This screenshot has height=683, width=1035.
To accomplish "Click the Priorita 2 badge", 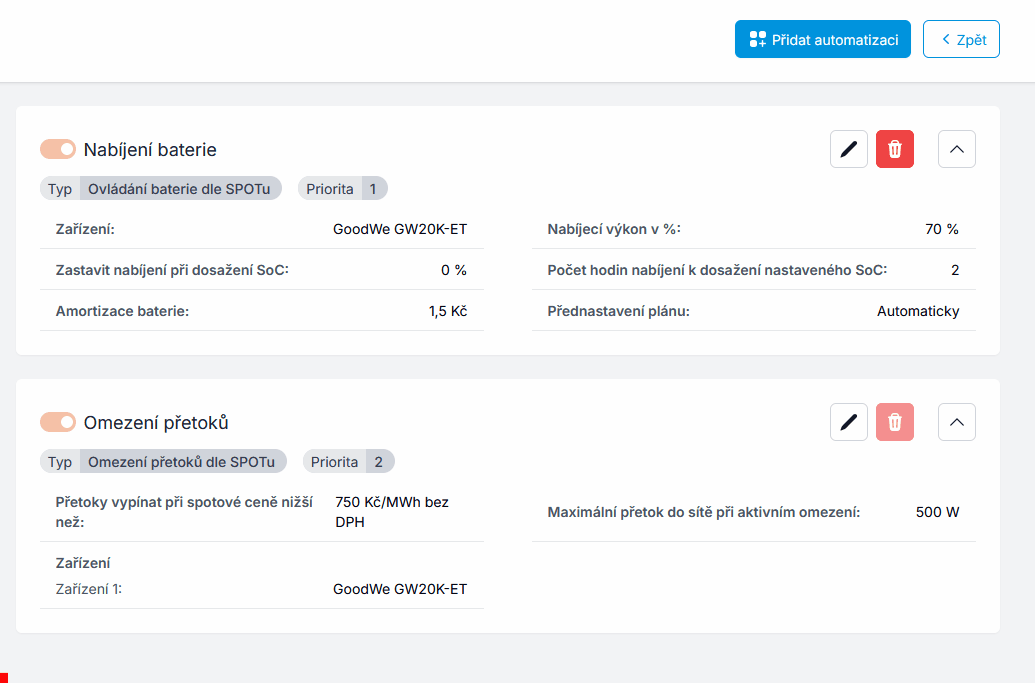I will (x=346, y=461).
